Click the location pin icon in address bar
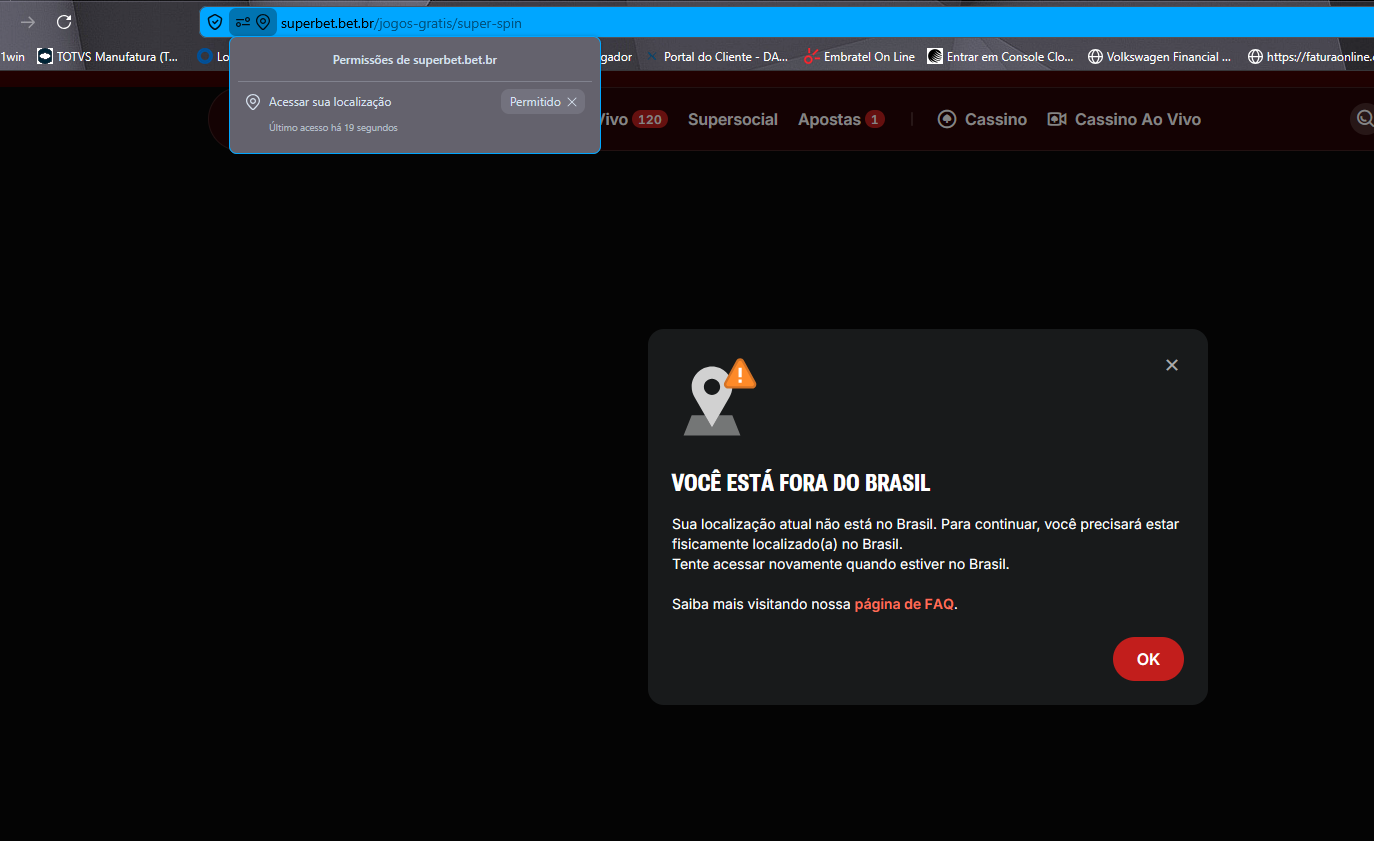Viewport: 1374px width, 841px height. (263, 22)
